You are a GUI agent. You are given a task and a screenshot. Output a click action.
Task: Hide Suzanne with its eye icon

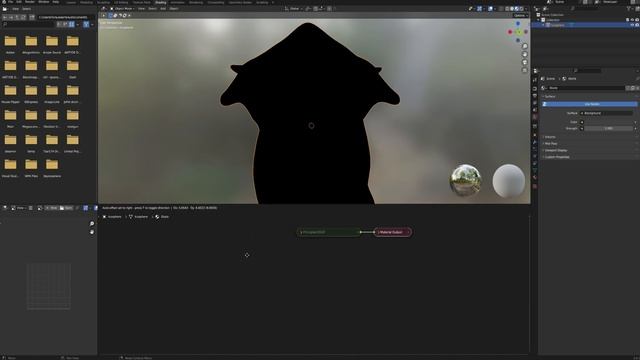click(632, 25)
